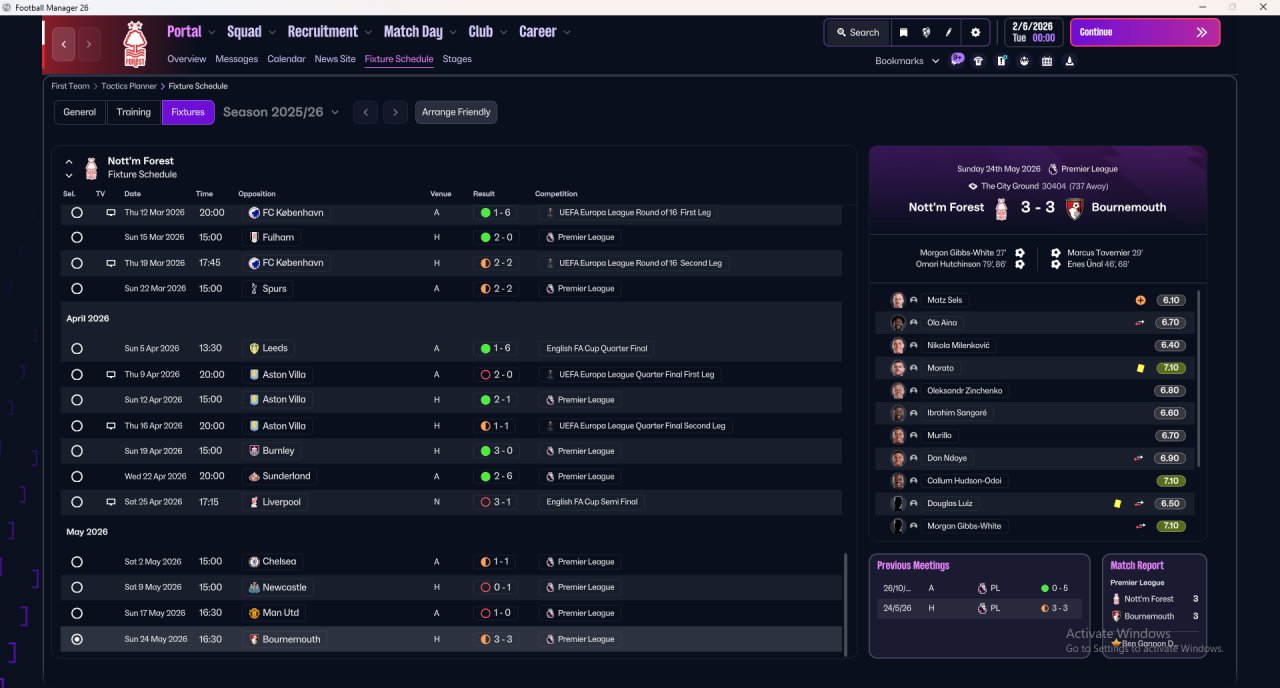
Task: Open the Match Day dropdown menu
Action: 420,32
